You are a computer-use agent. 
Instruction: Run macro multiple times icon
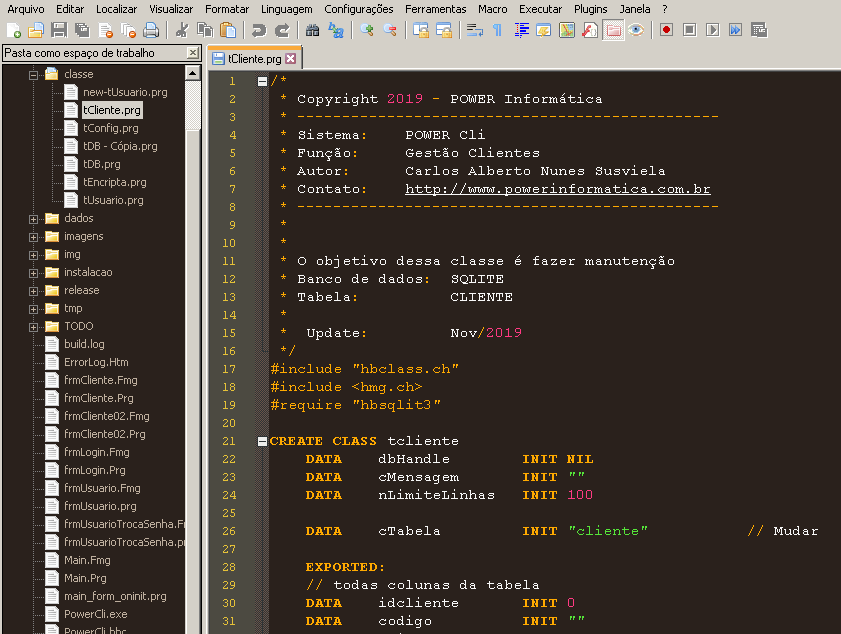point(736,30)
